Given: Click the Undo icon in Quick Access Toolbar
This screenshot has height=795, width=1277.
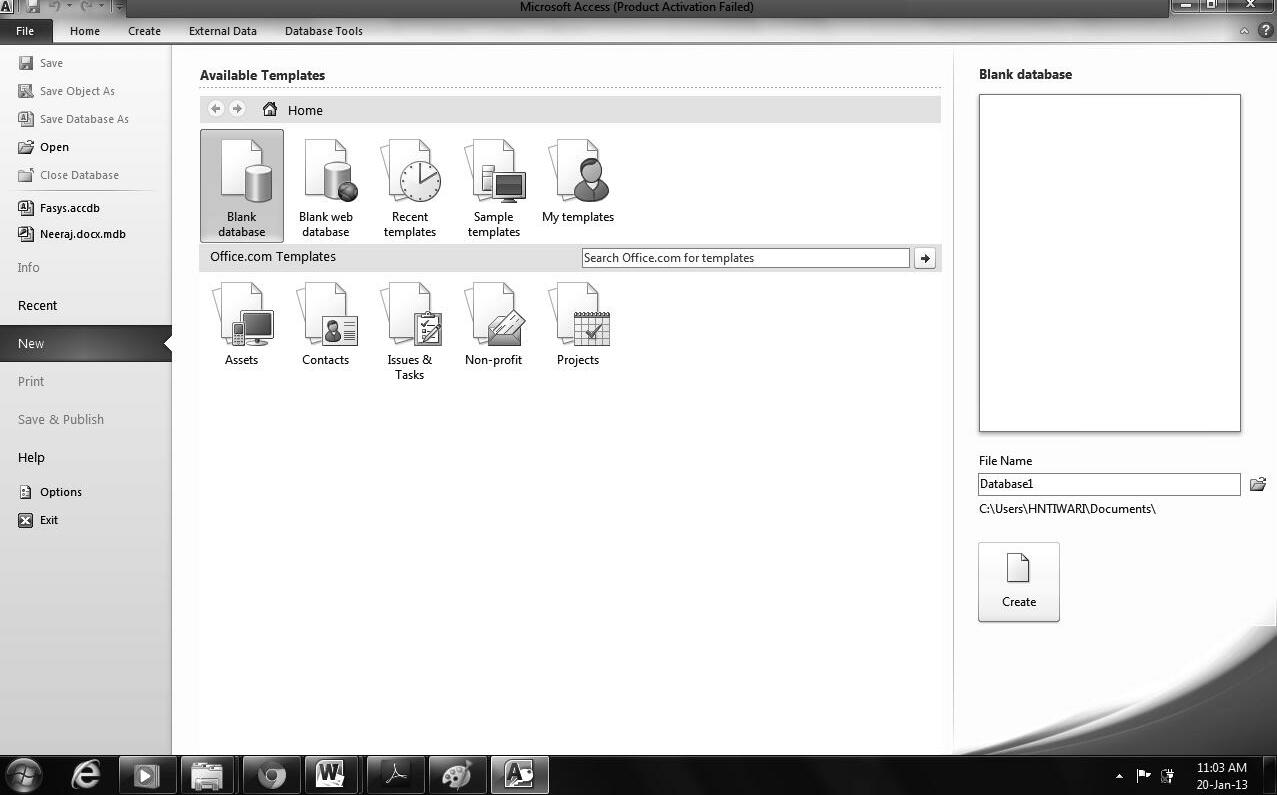Looking at the screenshot, I should pyautogui.click(x=54, y=7).
